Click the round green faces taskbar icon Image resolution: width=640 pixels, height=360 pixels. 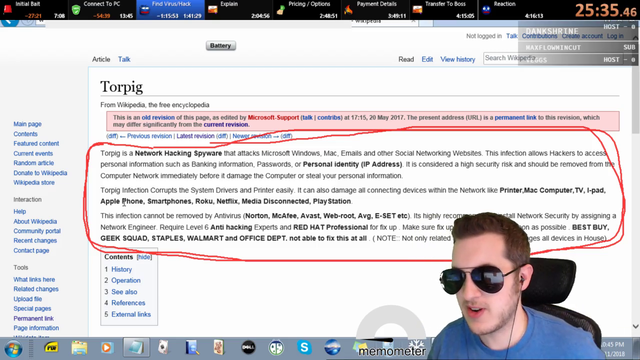[x=276, y=348]
